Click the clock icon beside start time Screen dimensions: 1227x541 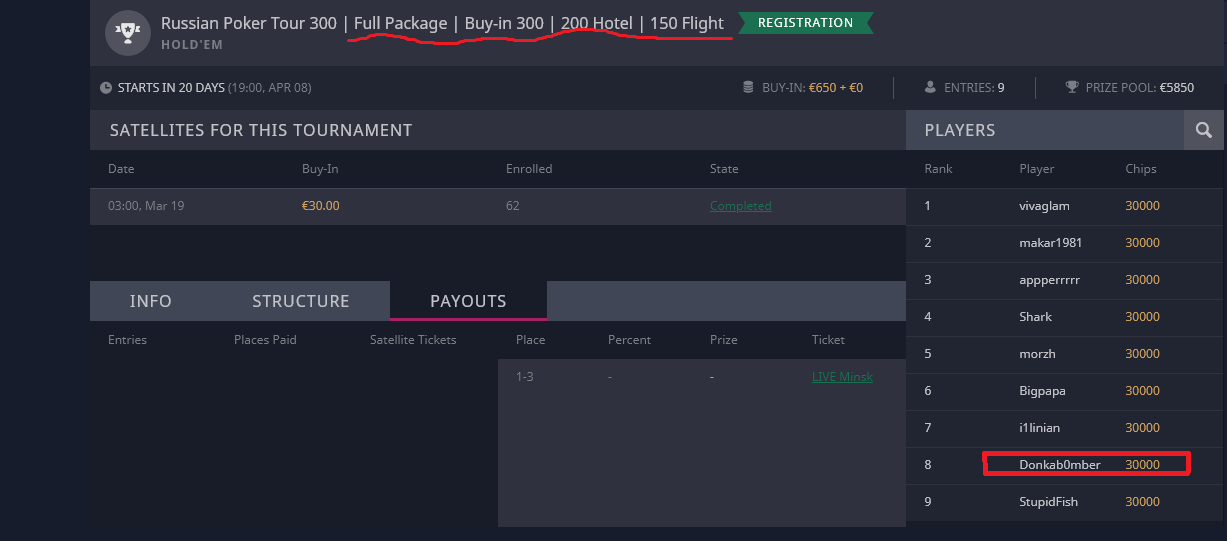106,88
